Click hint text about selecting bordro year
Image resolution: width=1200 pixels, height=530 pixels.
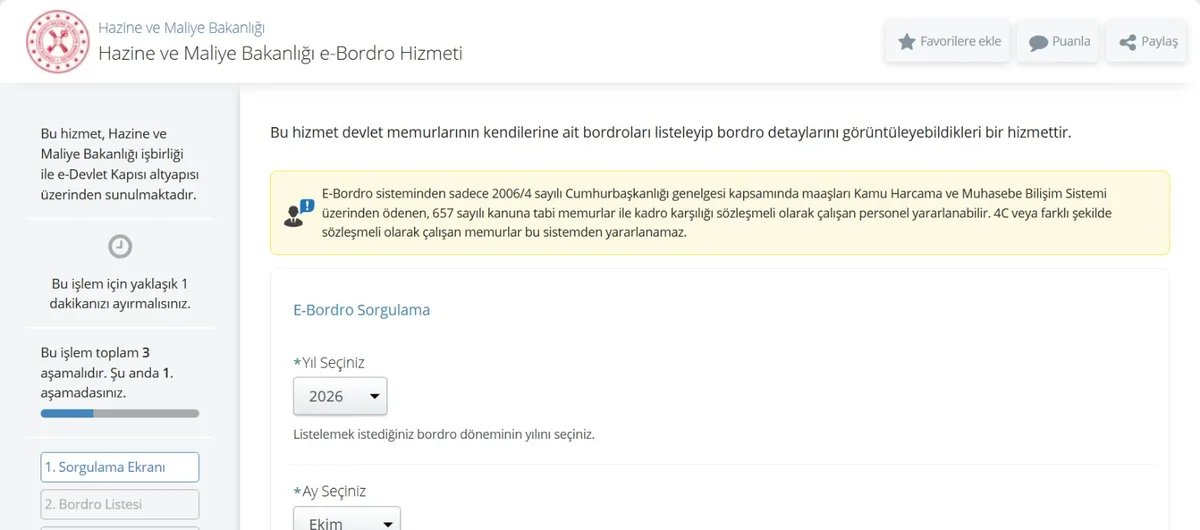click(444, 435)
